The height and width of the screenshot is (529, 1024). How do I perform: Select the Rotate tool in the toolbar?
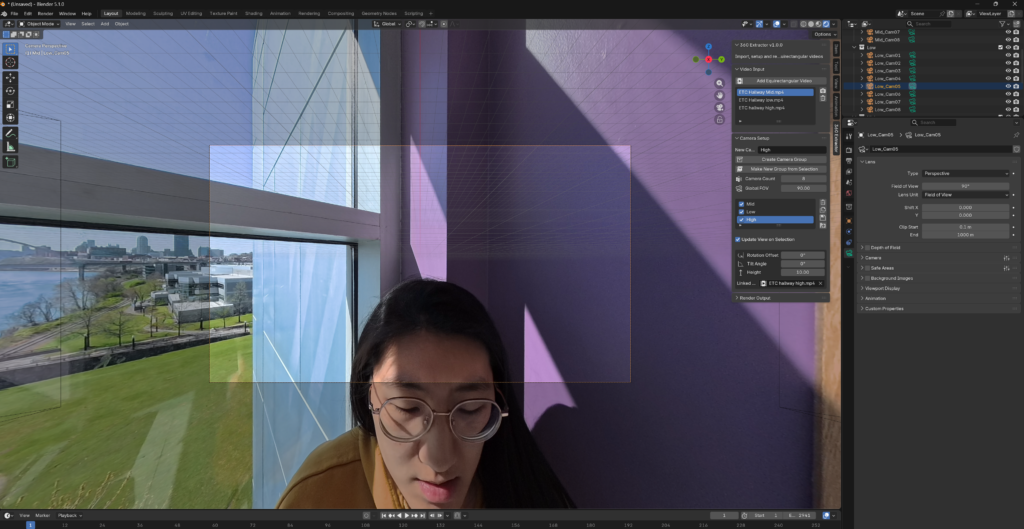[x=10, y=91]
